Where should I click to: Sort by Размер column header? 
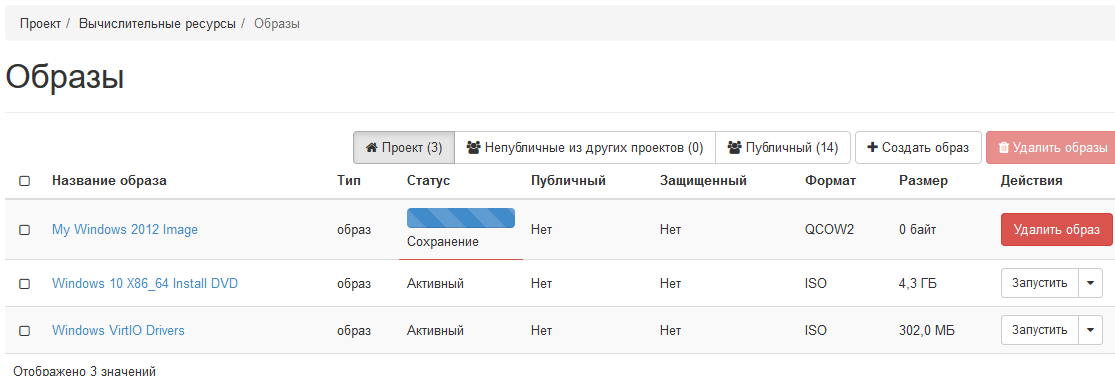coord(923,181)
